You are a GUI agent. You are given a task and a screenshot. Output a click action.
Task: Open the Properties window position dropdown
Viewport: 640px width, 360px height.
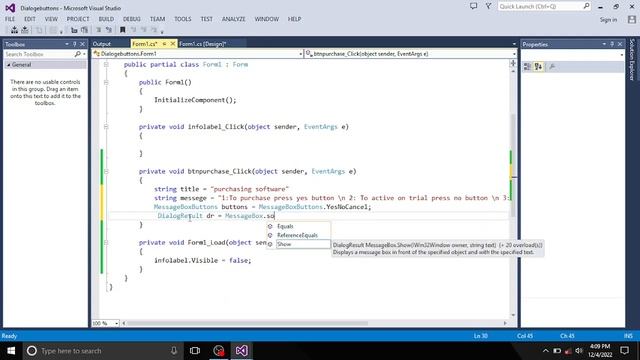[604, 44]
